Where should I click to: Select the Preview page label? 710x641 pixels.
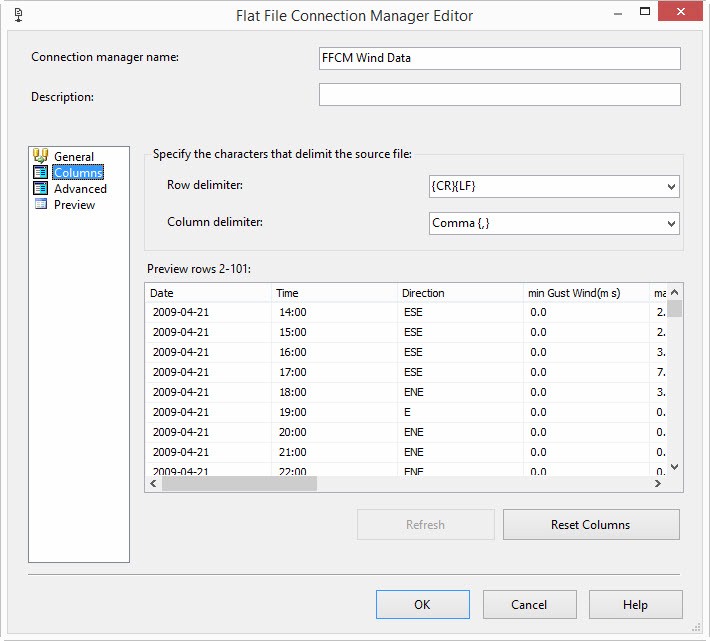tap(74, 205)
